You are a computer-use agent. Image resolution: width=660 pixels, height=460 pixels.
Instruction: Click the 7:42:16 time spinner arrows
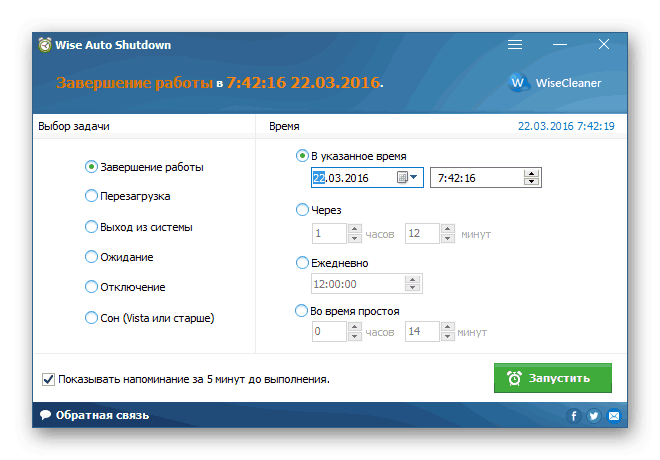click(532, 178)
